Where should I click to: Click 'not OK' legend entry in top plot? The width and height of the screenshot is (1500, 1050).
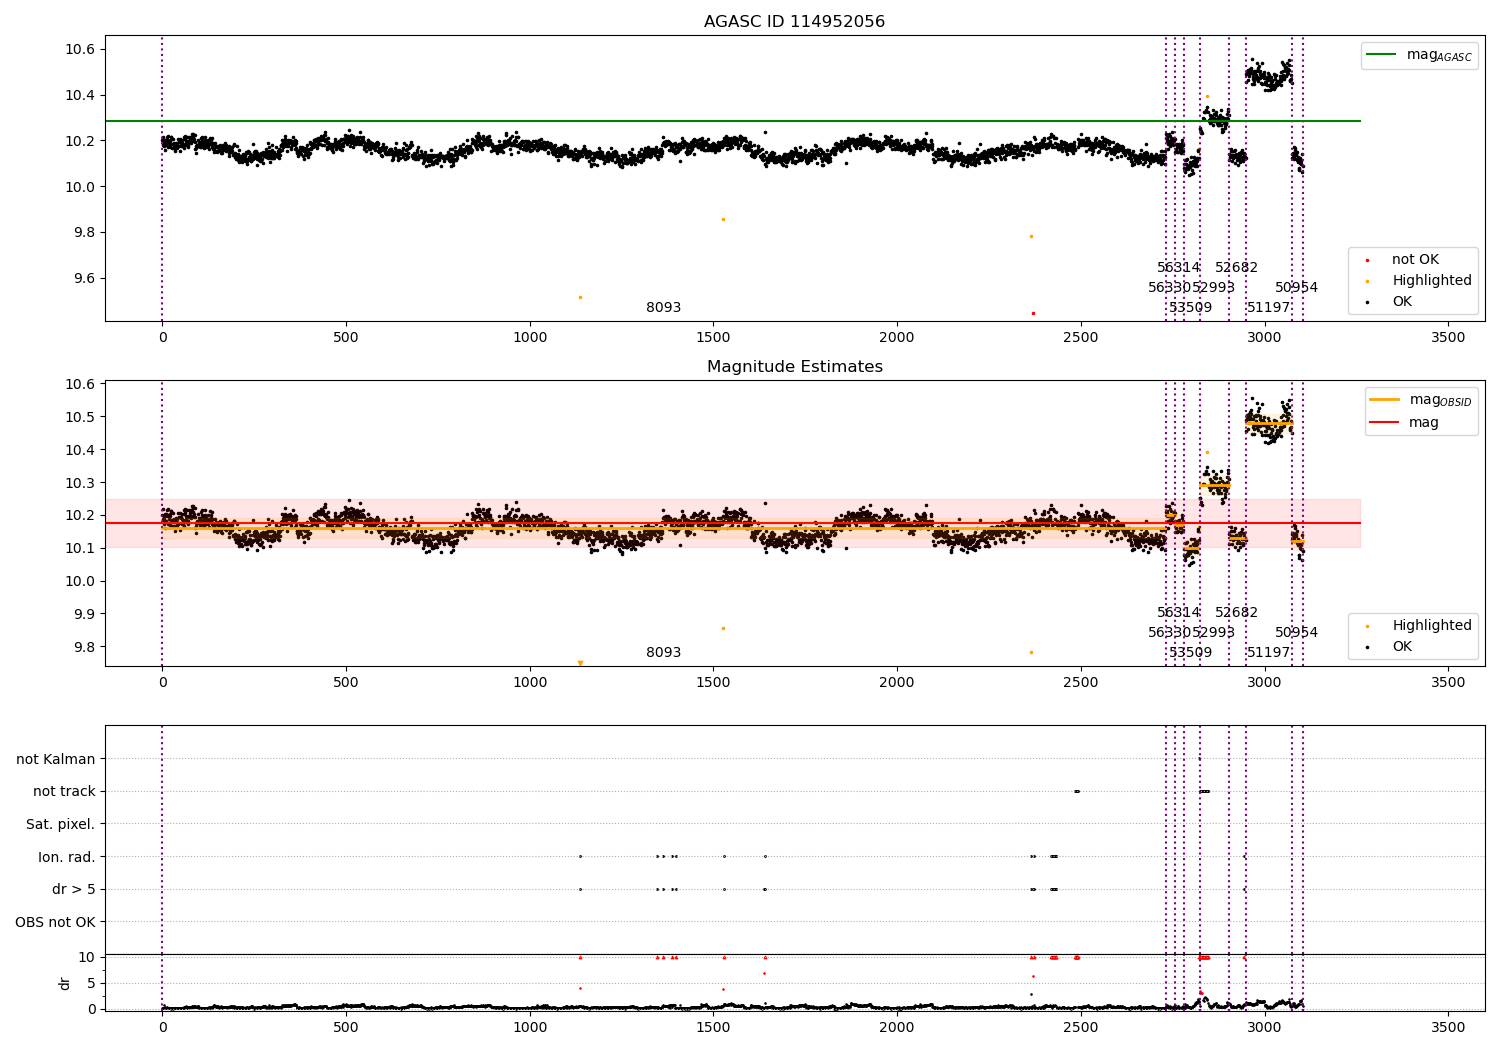pyautogui.click(x=1415, y=260)
